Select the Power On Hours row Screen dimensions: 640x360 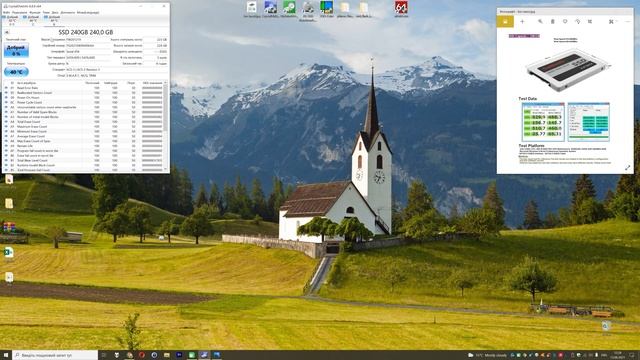point(84,98)
